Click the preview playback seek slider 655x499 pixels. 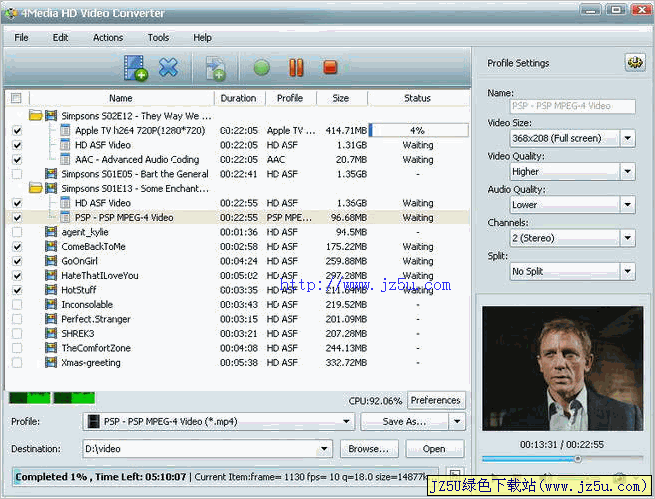(562, 459)
